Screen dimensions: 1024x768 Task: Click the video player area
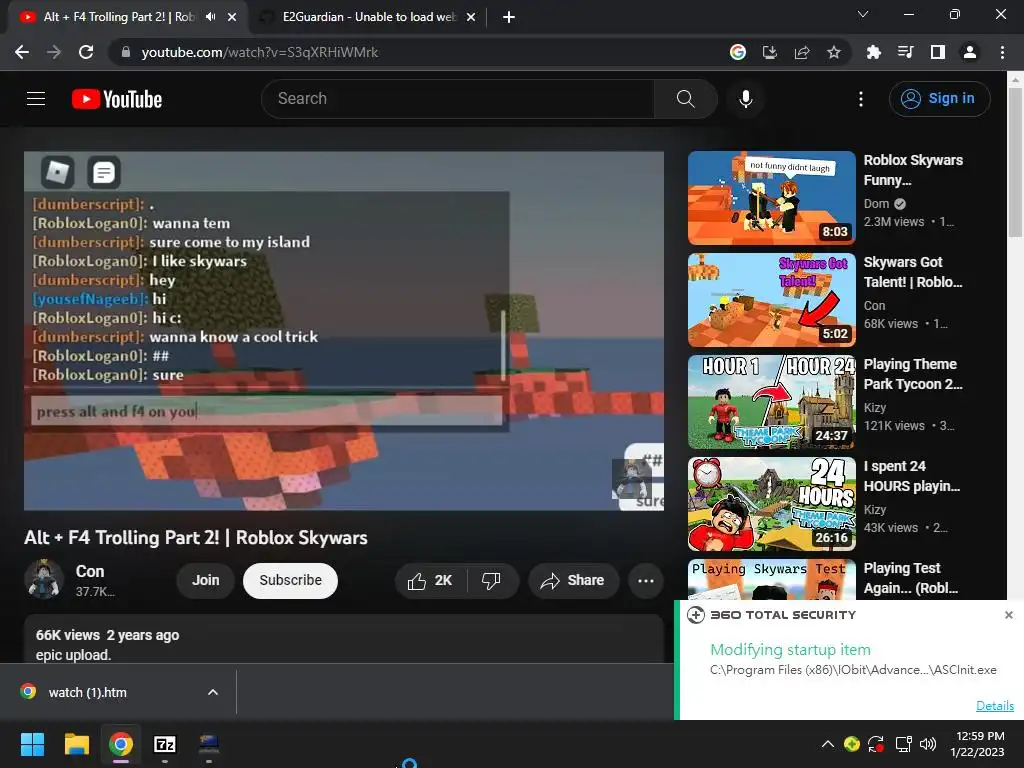(x=344, y=330)
